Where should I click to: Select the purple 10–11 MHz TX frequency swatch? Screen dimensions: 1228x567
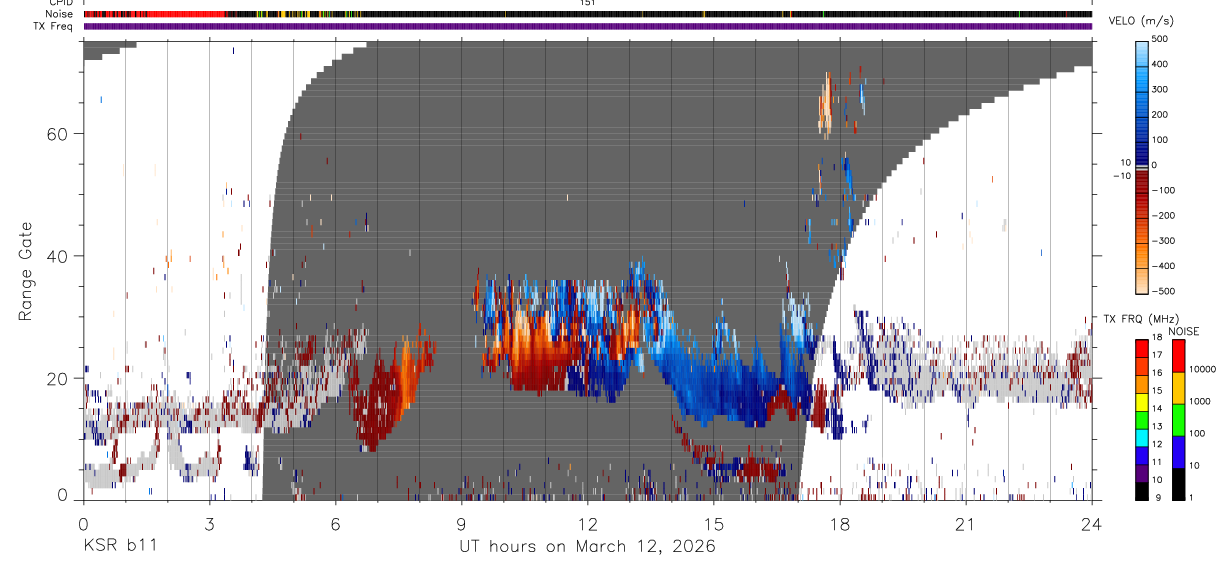[1142, 473]
